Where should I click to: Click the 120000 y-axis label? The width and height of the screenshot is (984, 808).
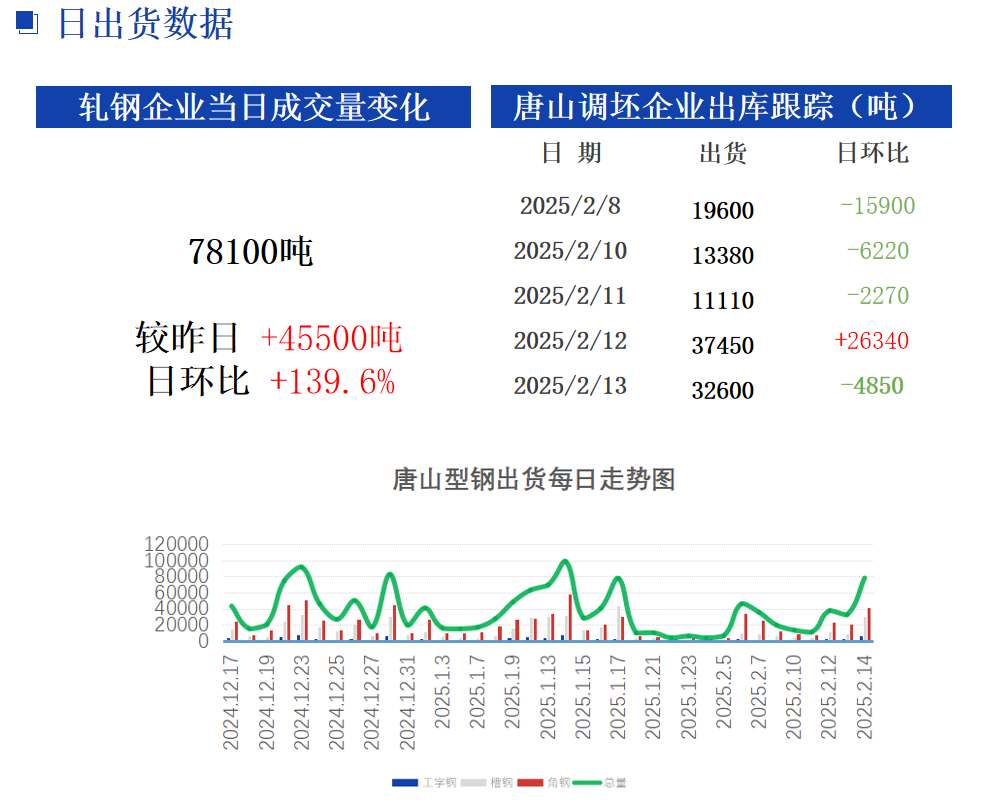176,545
